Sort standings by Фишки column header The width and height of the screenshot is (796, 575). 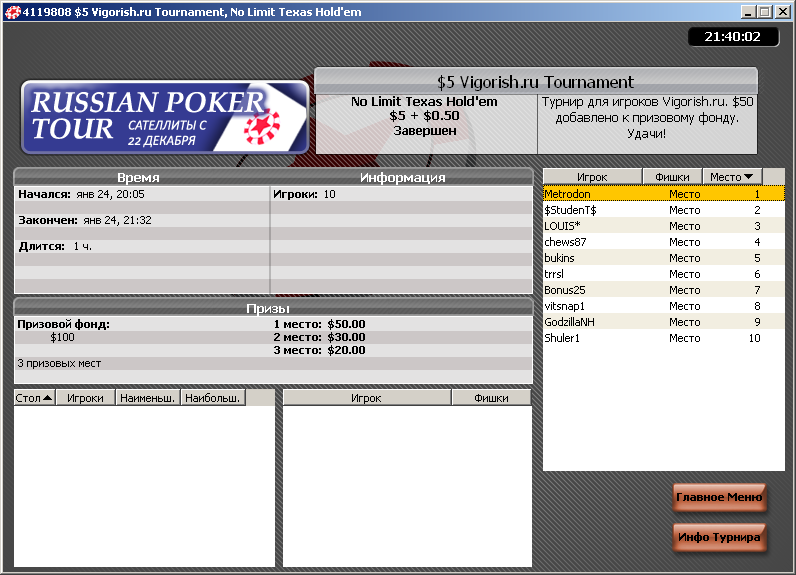tap(672, 177)
